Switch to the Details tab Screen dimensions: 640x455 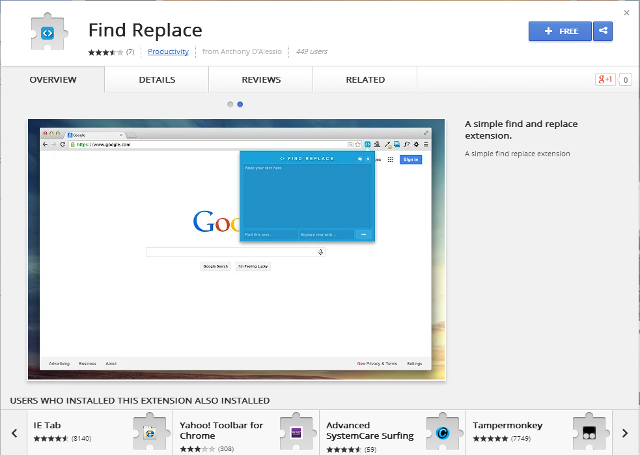(157, 80)
